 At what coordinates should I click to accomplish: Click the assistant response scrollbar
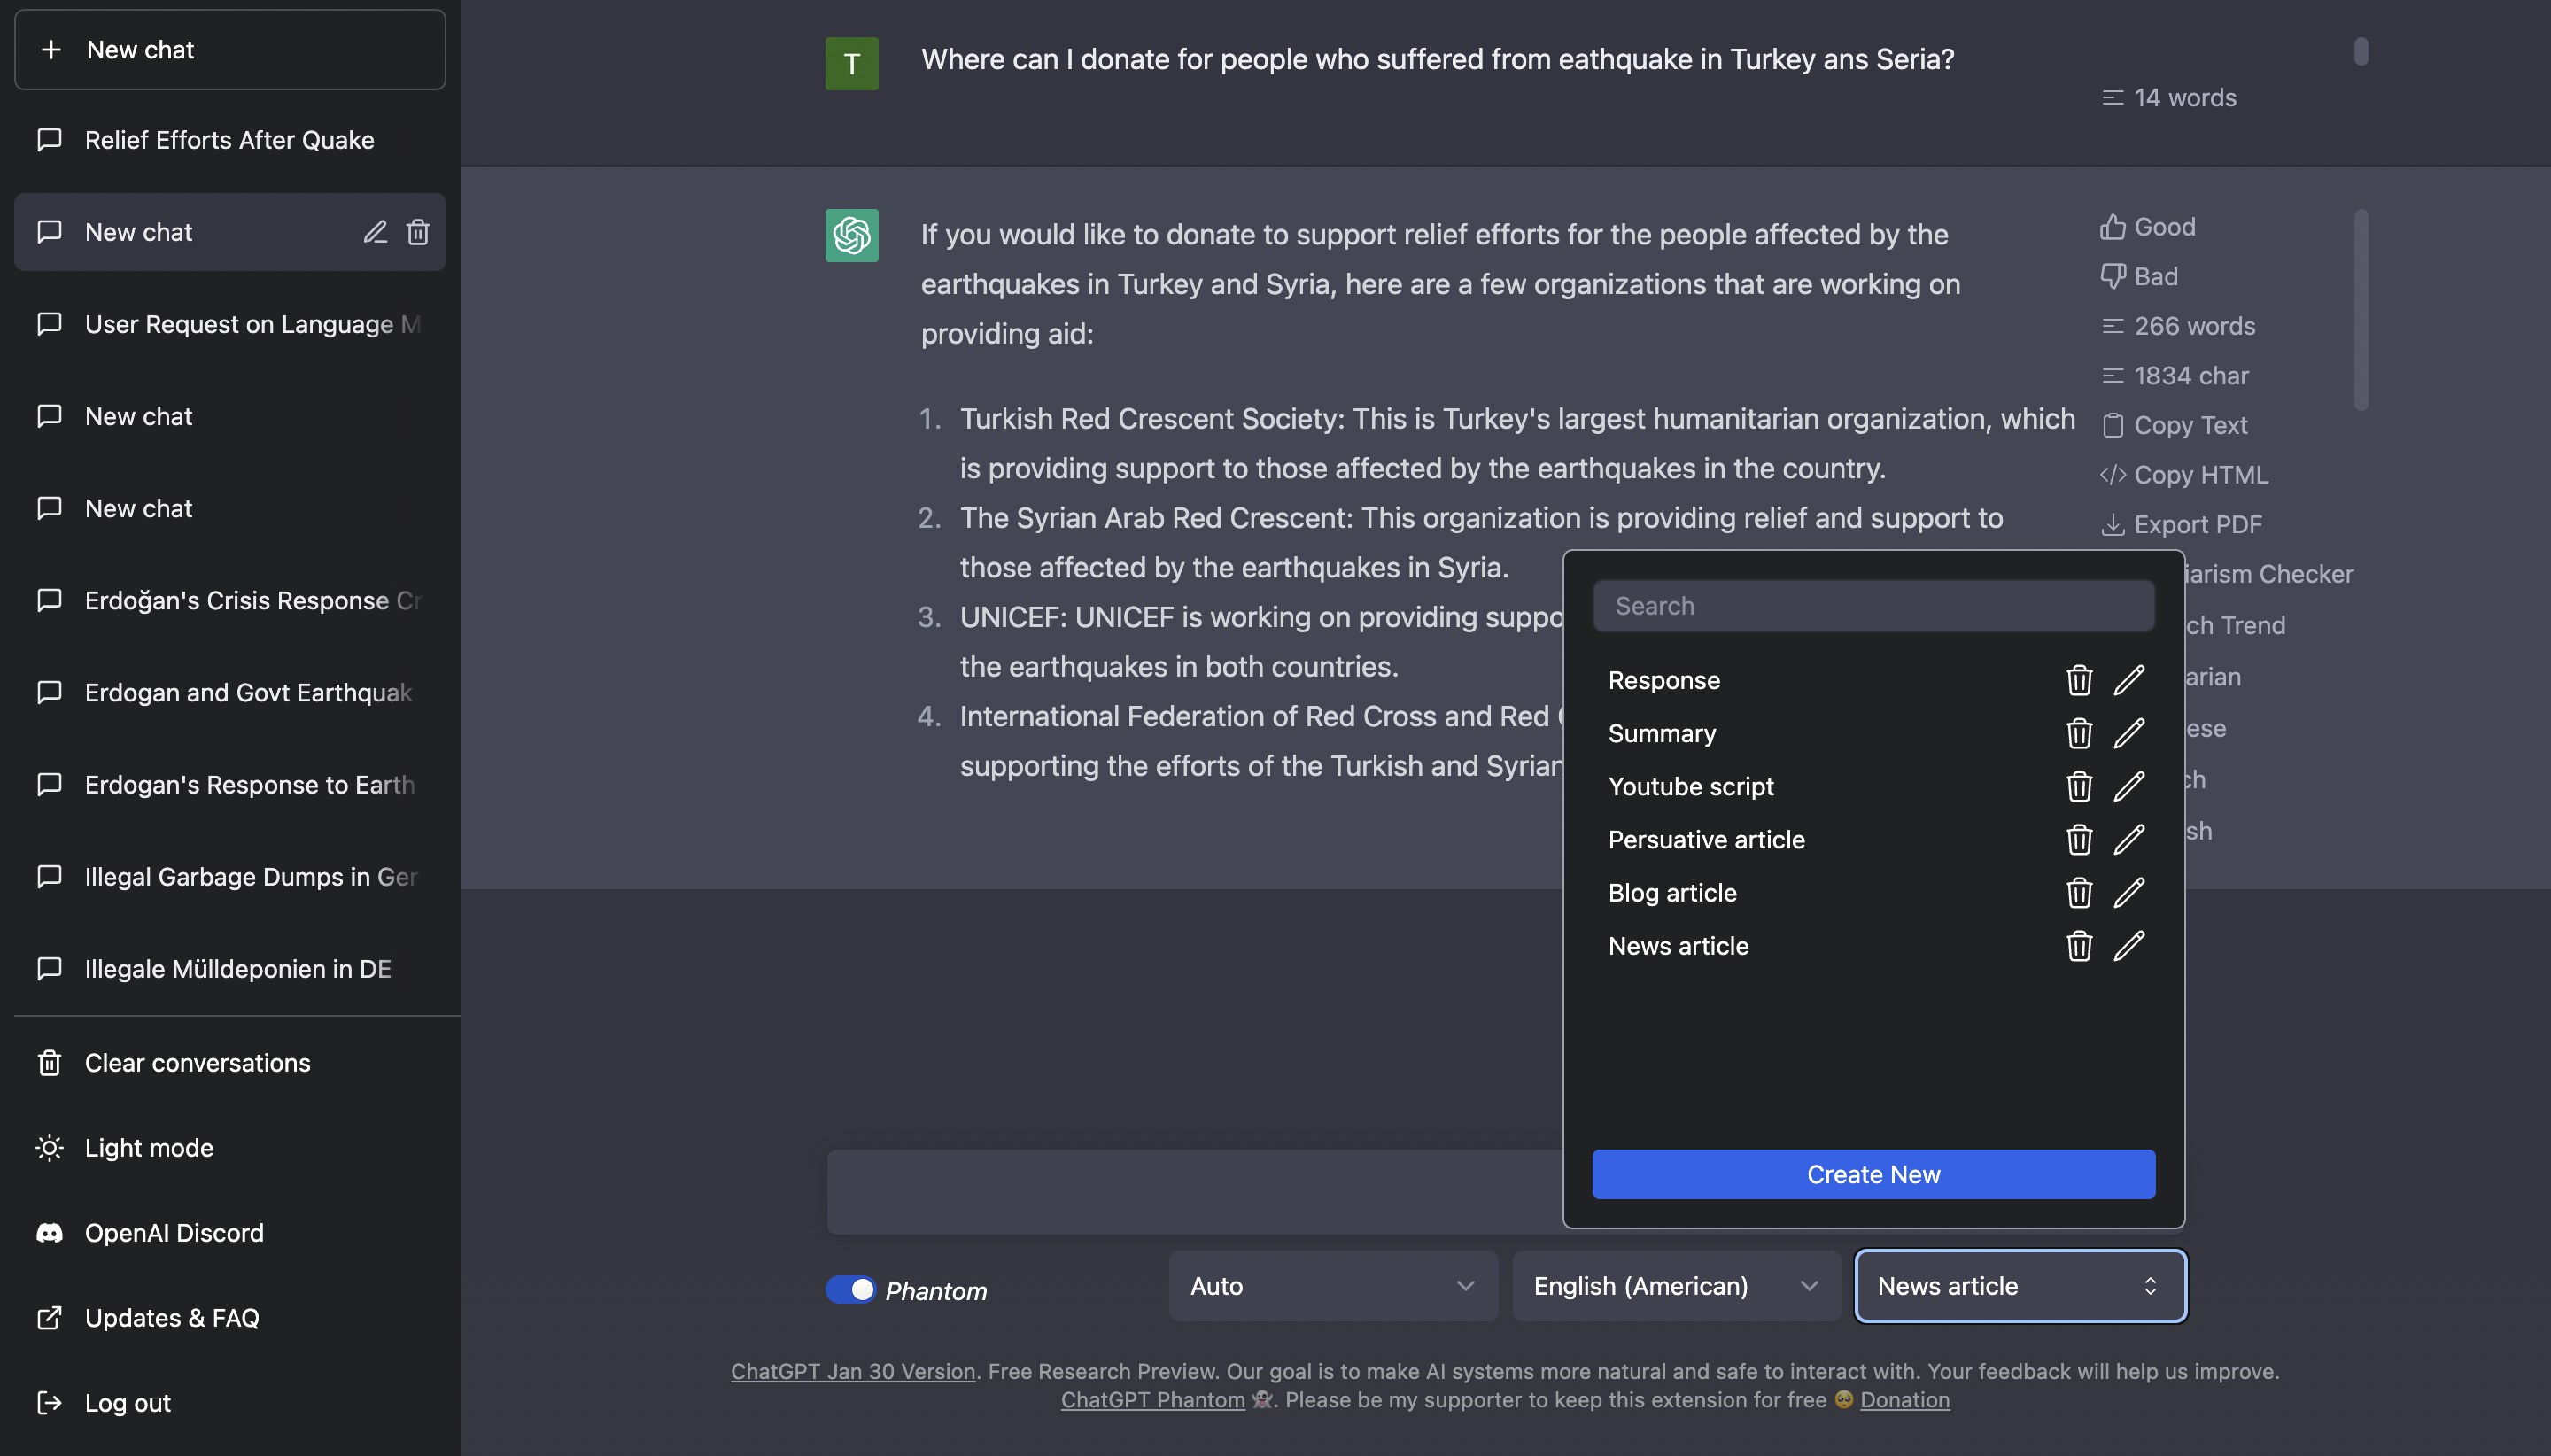pyautogui.click(x=2360, y=309)
